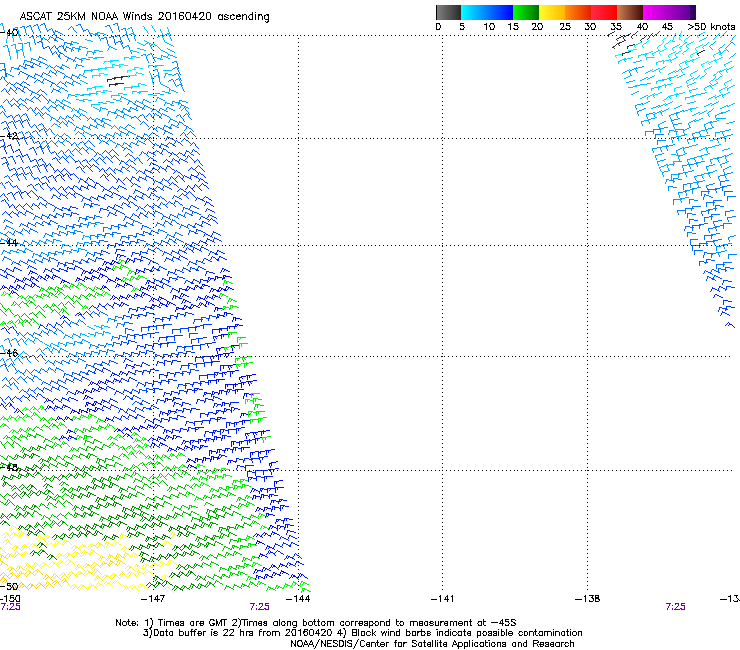This screenshot has height=650, width=740.
Task: Click the dark purple 45–50 knots segment
Action: 682,12
